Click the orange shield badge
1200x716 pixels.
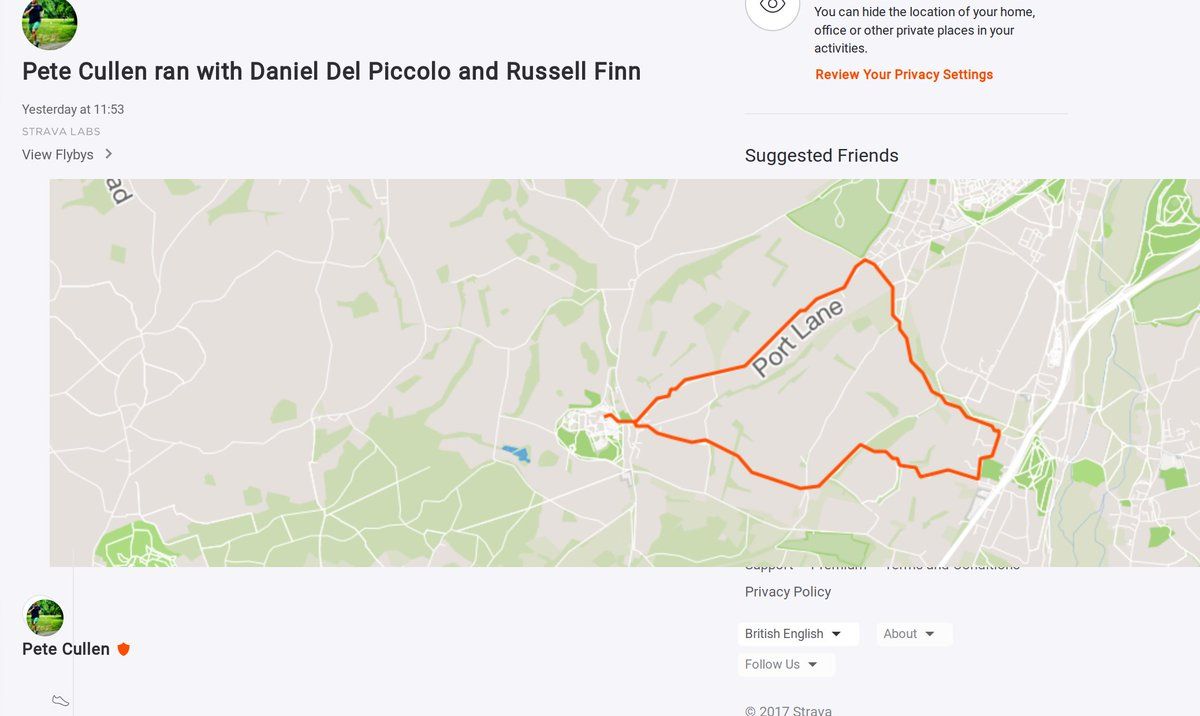pyautogui.click(x=124, y=649)
